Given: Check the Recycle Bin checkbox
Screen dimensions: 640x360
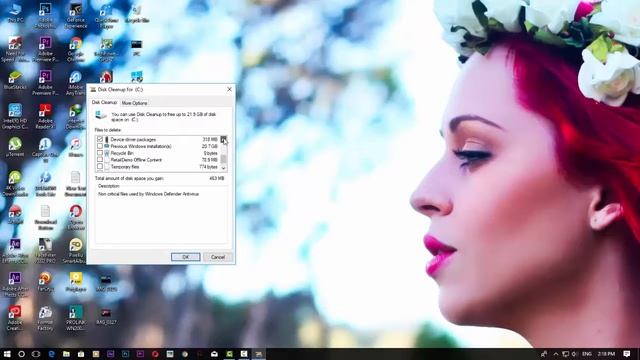Looking at the screenshot, I should pyautogui.click(x=100, y=153).
